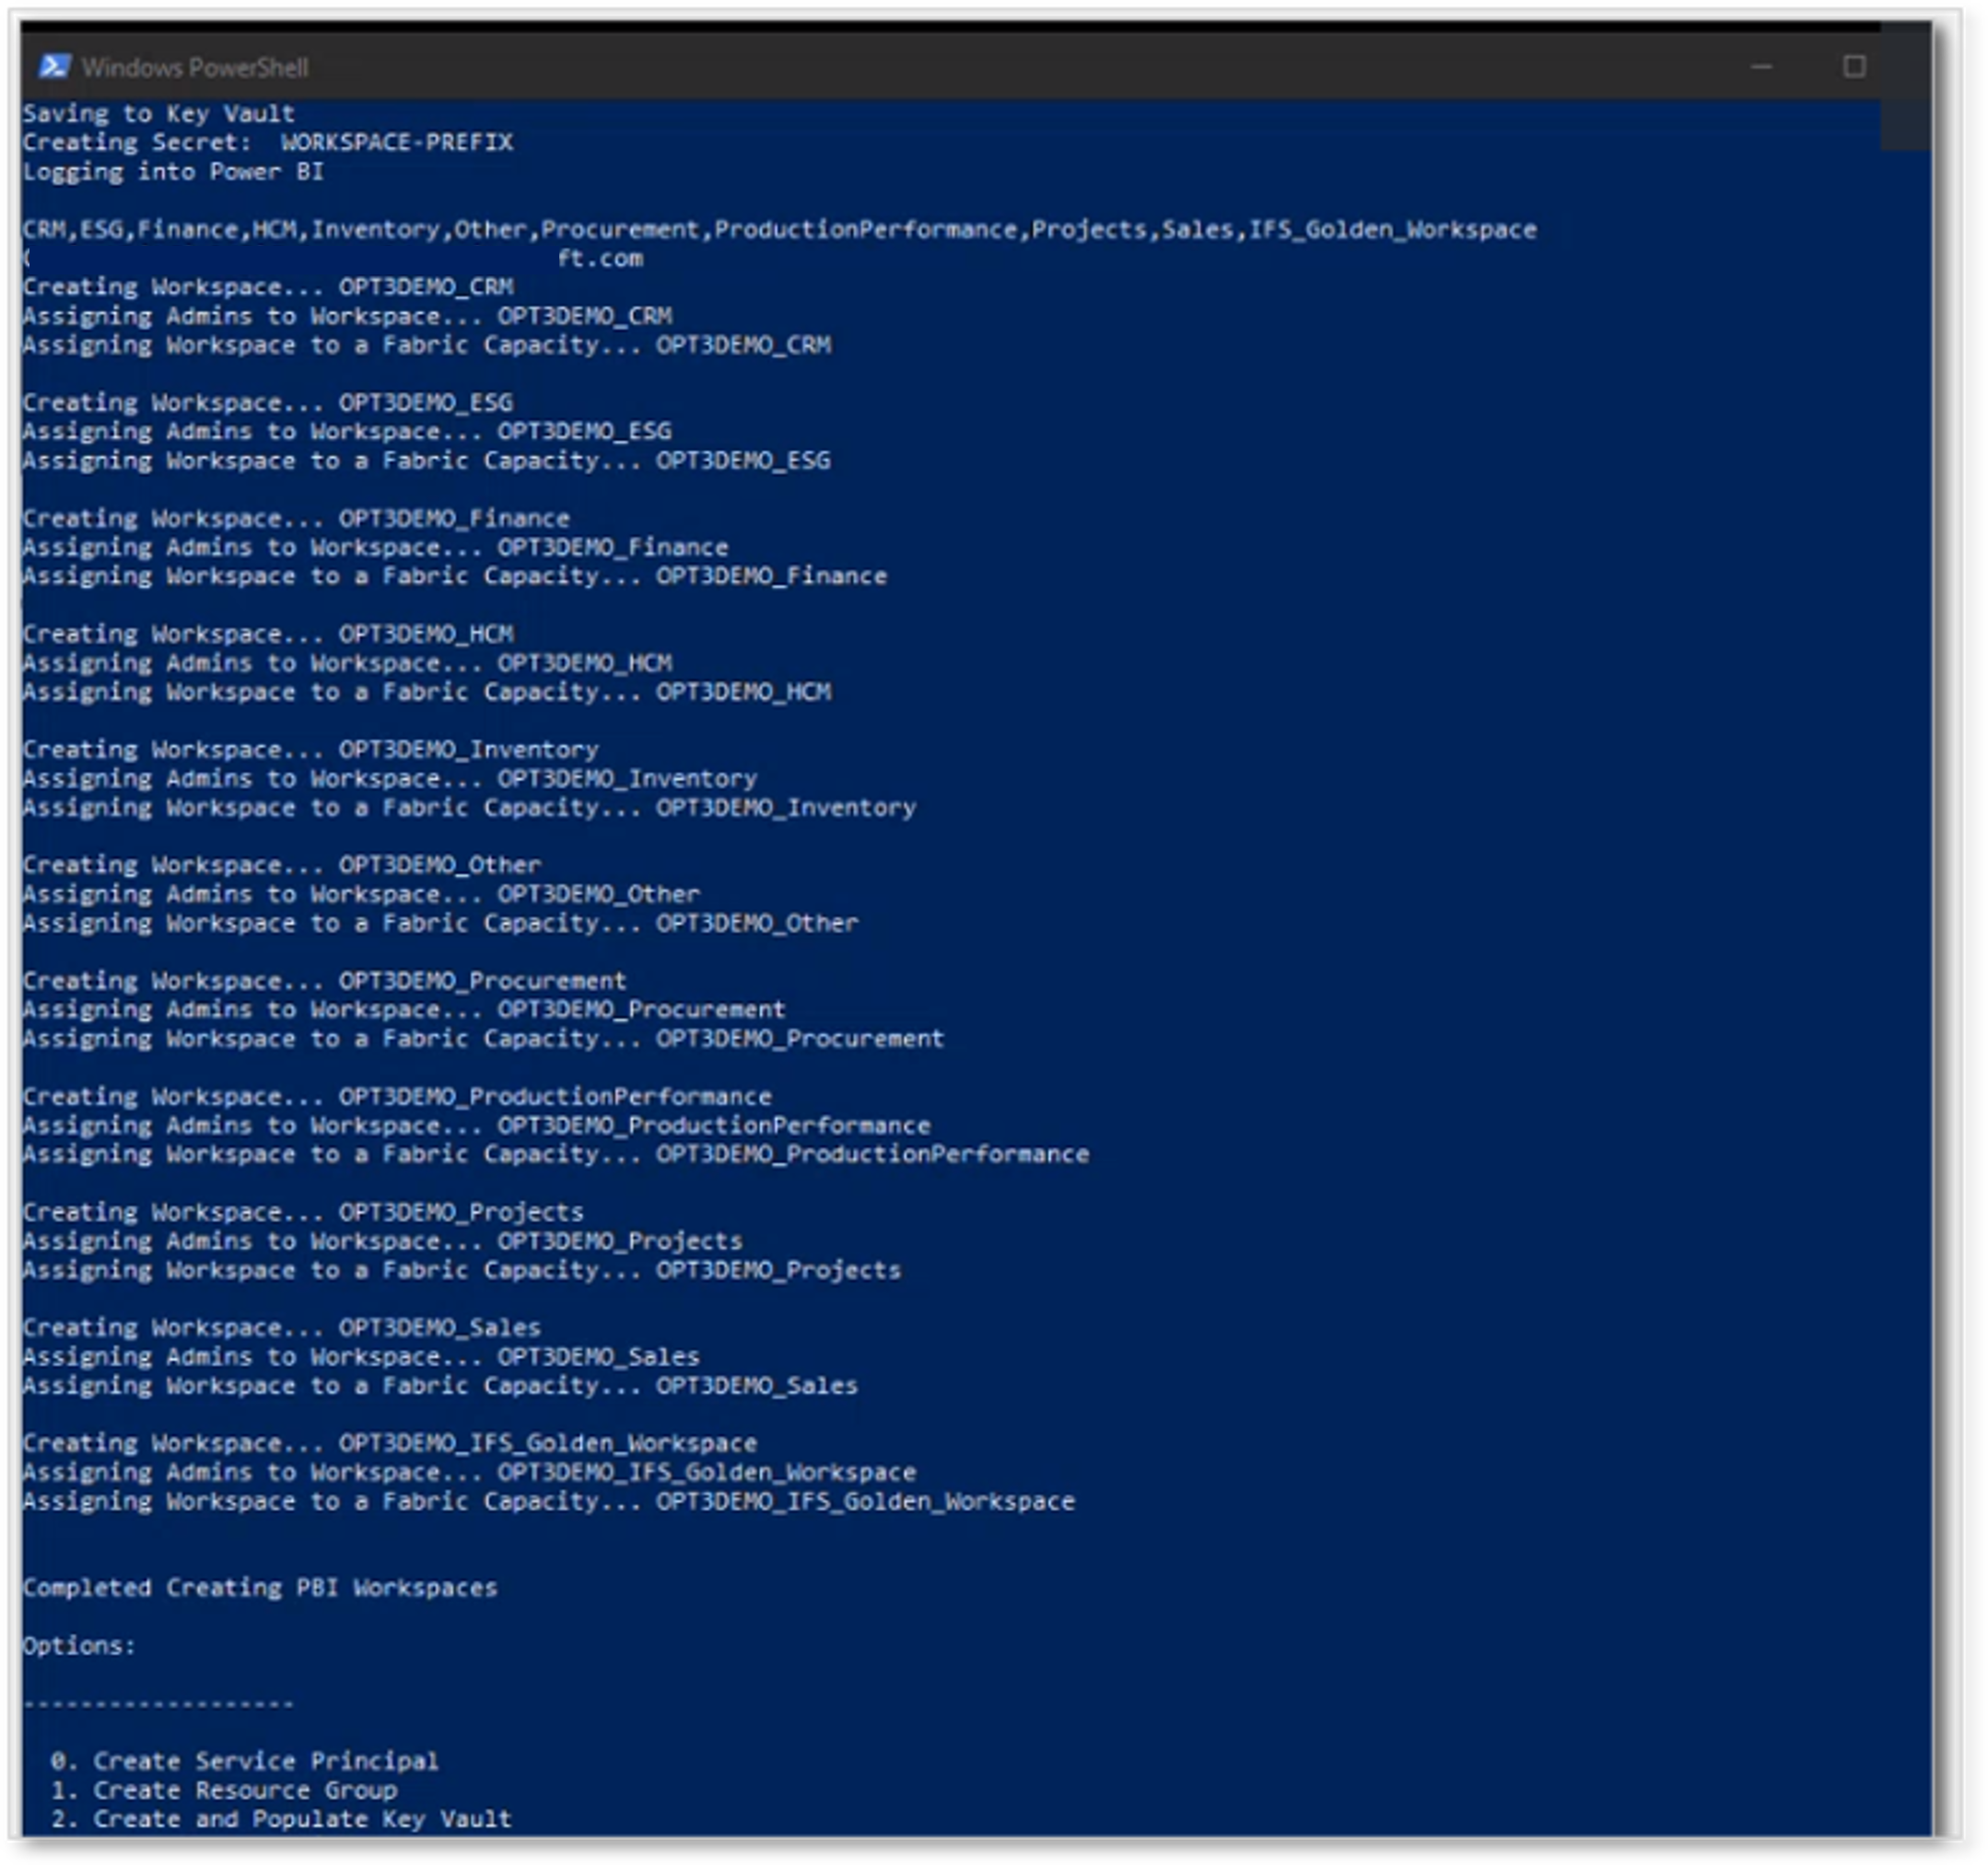This screenshot has width=1988, height=1865.
Task: Click the 'Windows PowerShell' title text
Action: (195, 67)
